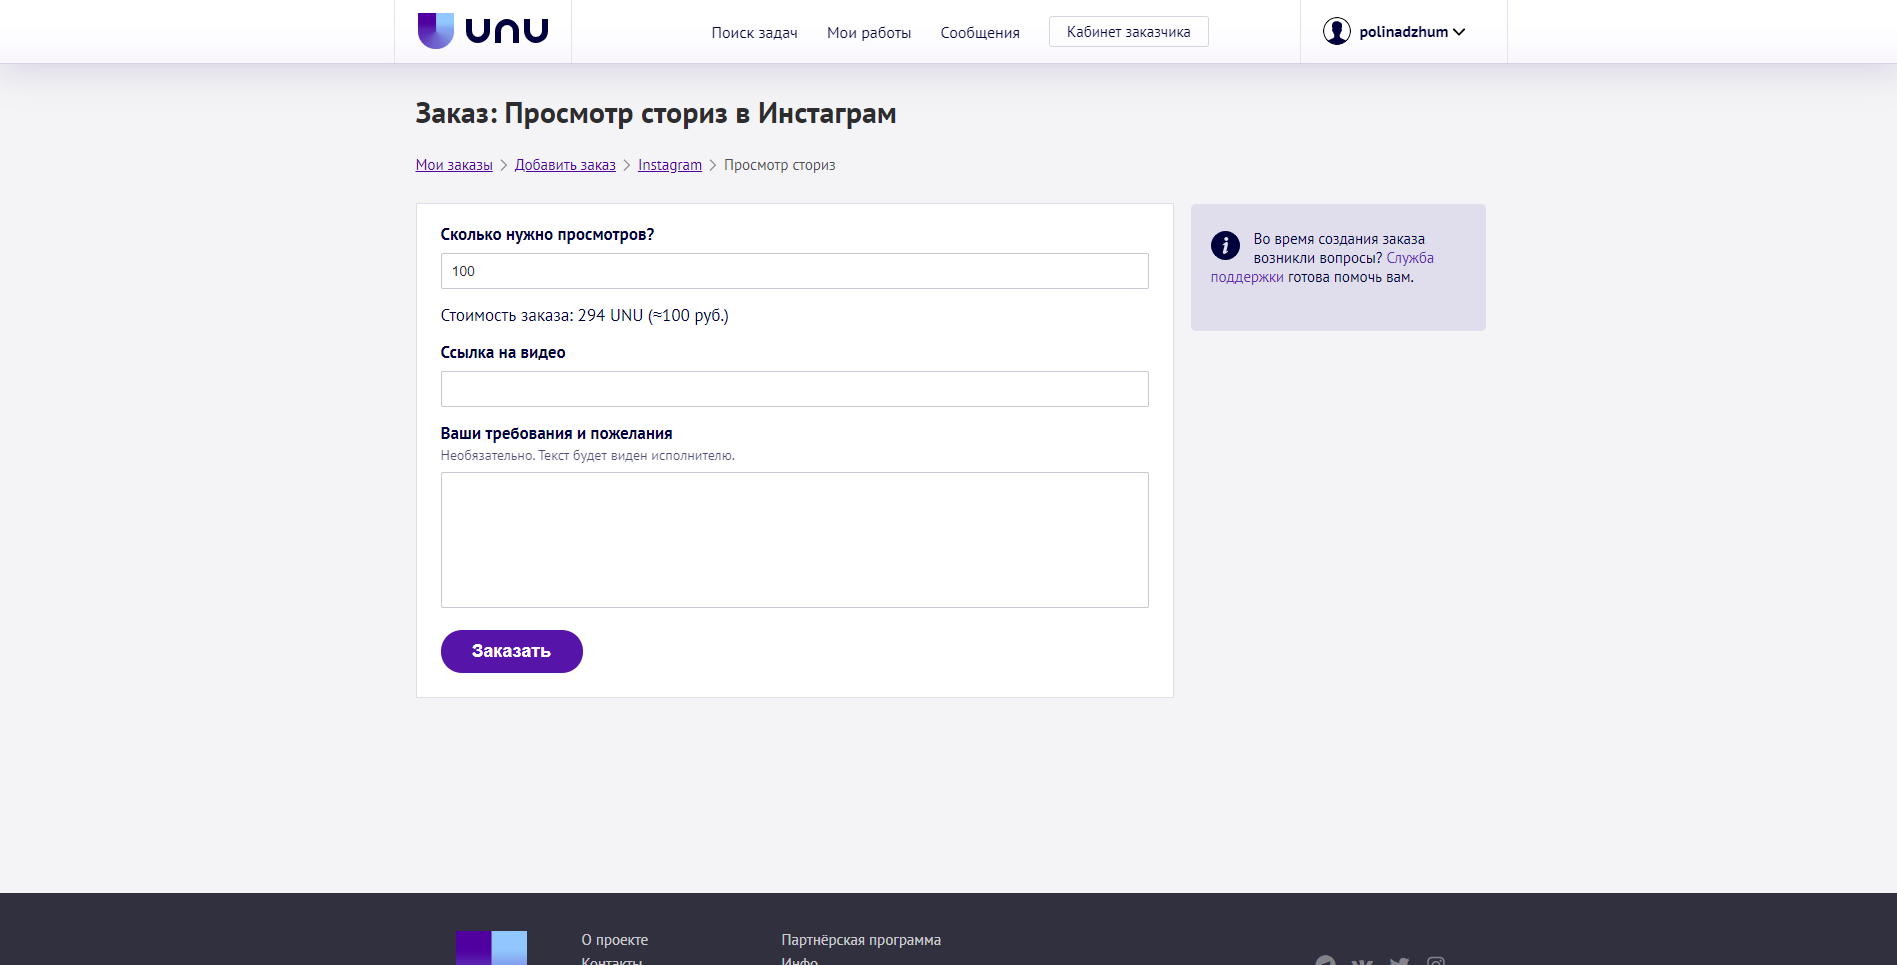
Task: Open Партнёрская программа in the footer
Action: tap(861, 940)
